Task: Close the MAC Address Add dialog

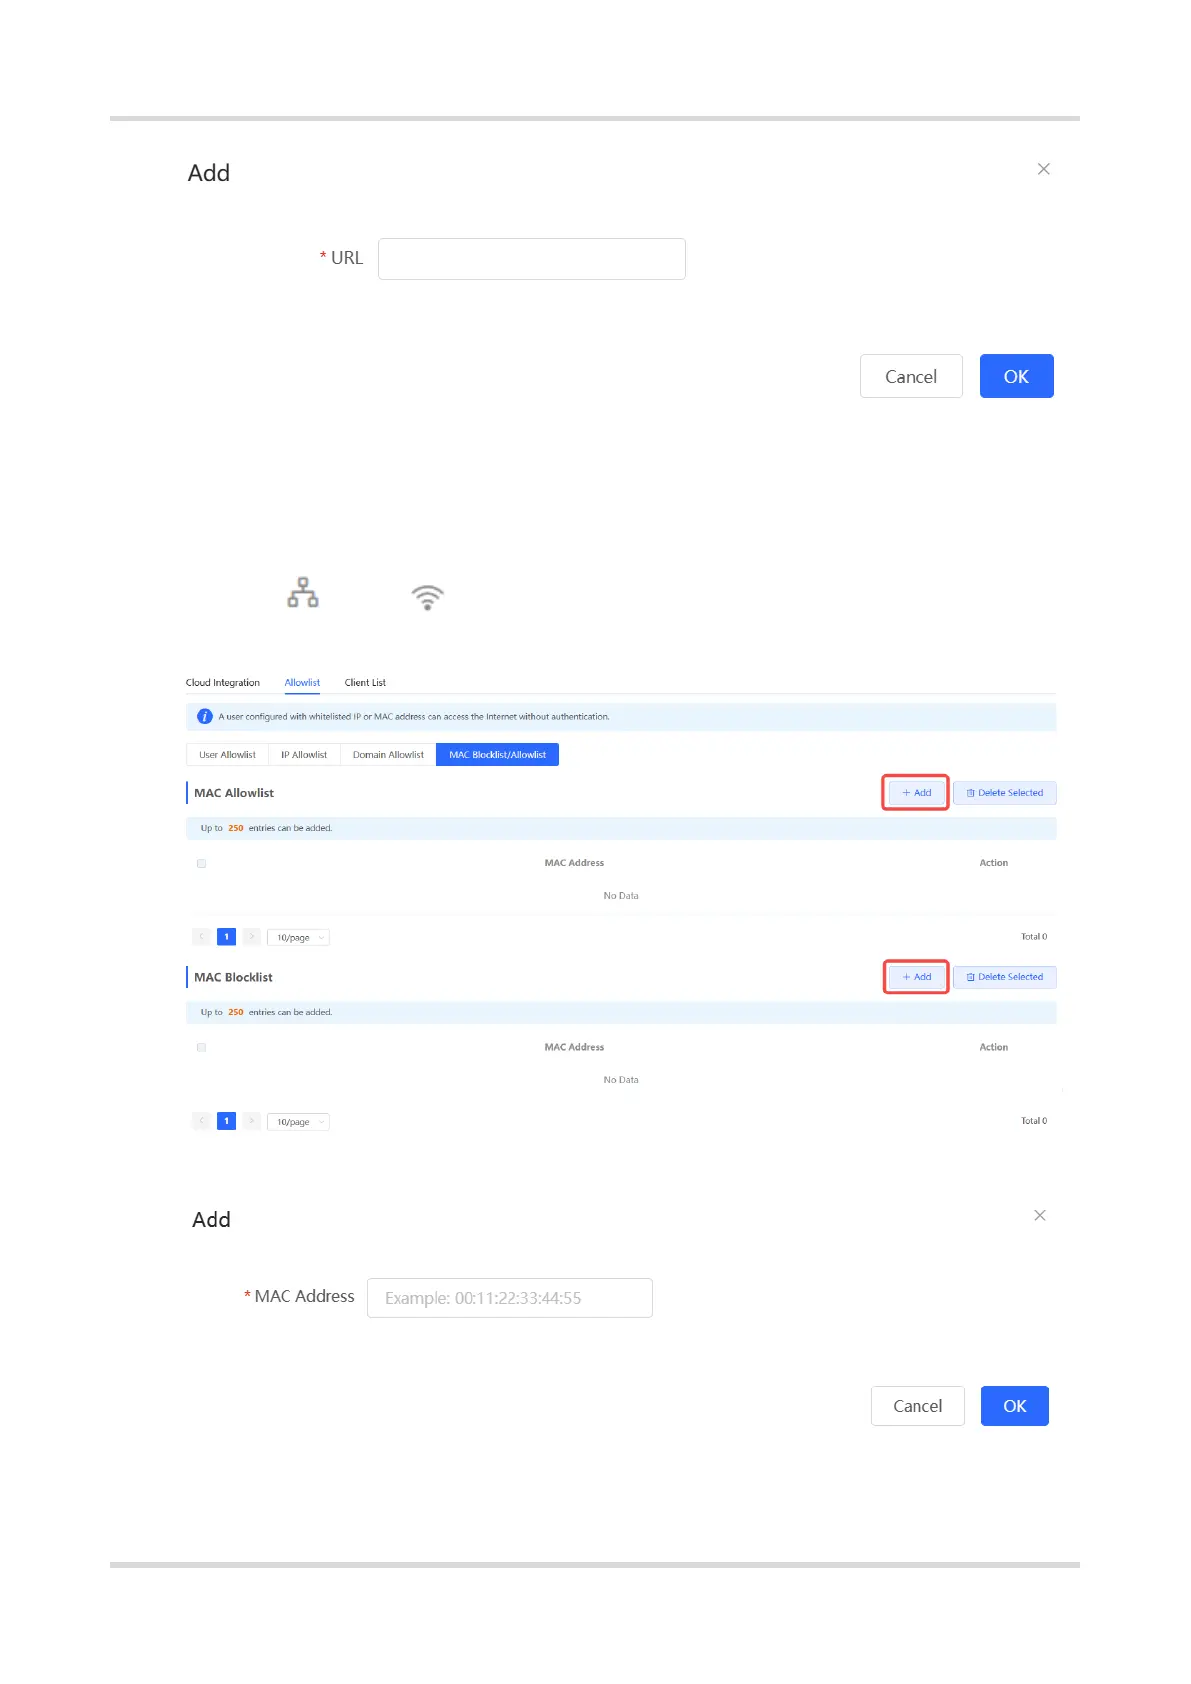Action: [x=1040, y=1215]
